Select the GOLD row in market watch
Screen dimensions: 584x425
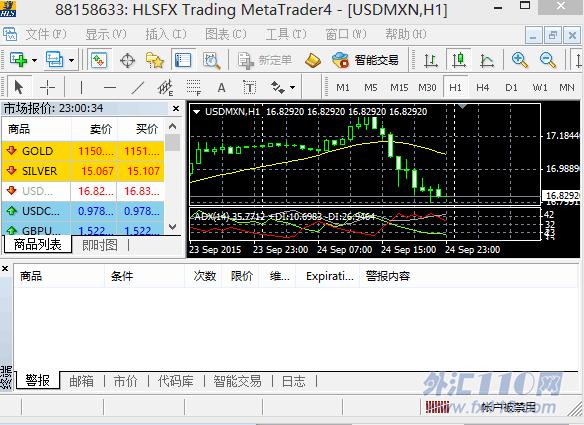coord(83,151)
